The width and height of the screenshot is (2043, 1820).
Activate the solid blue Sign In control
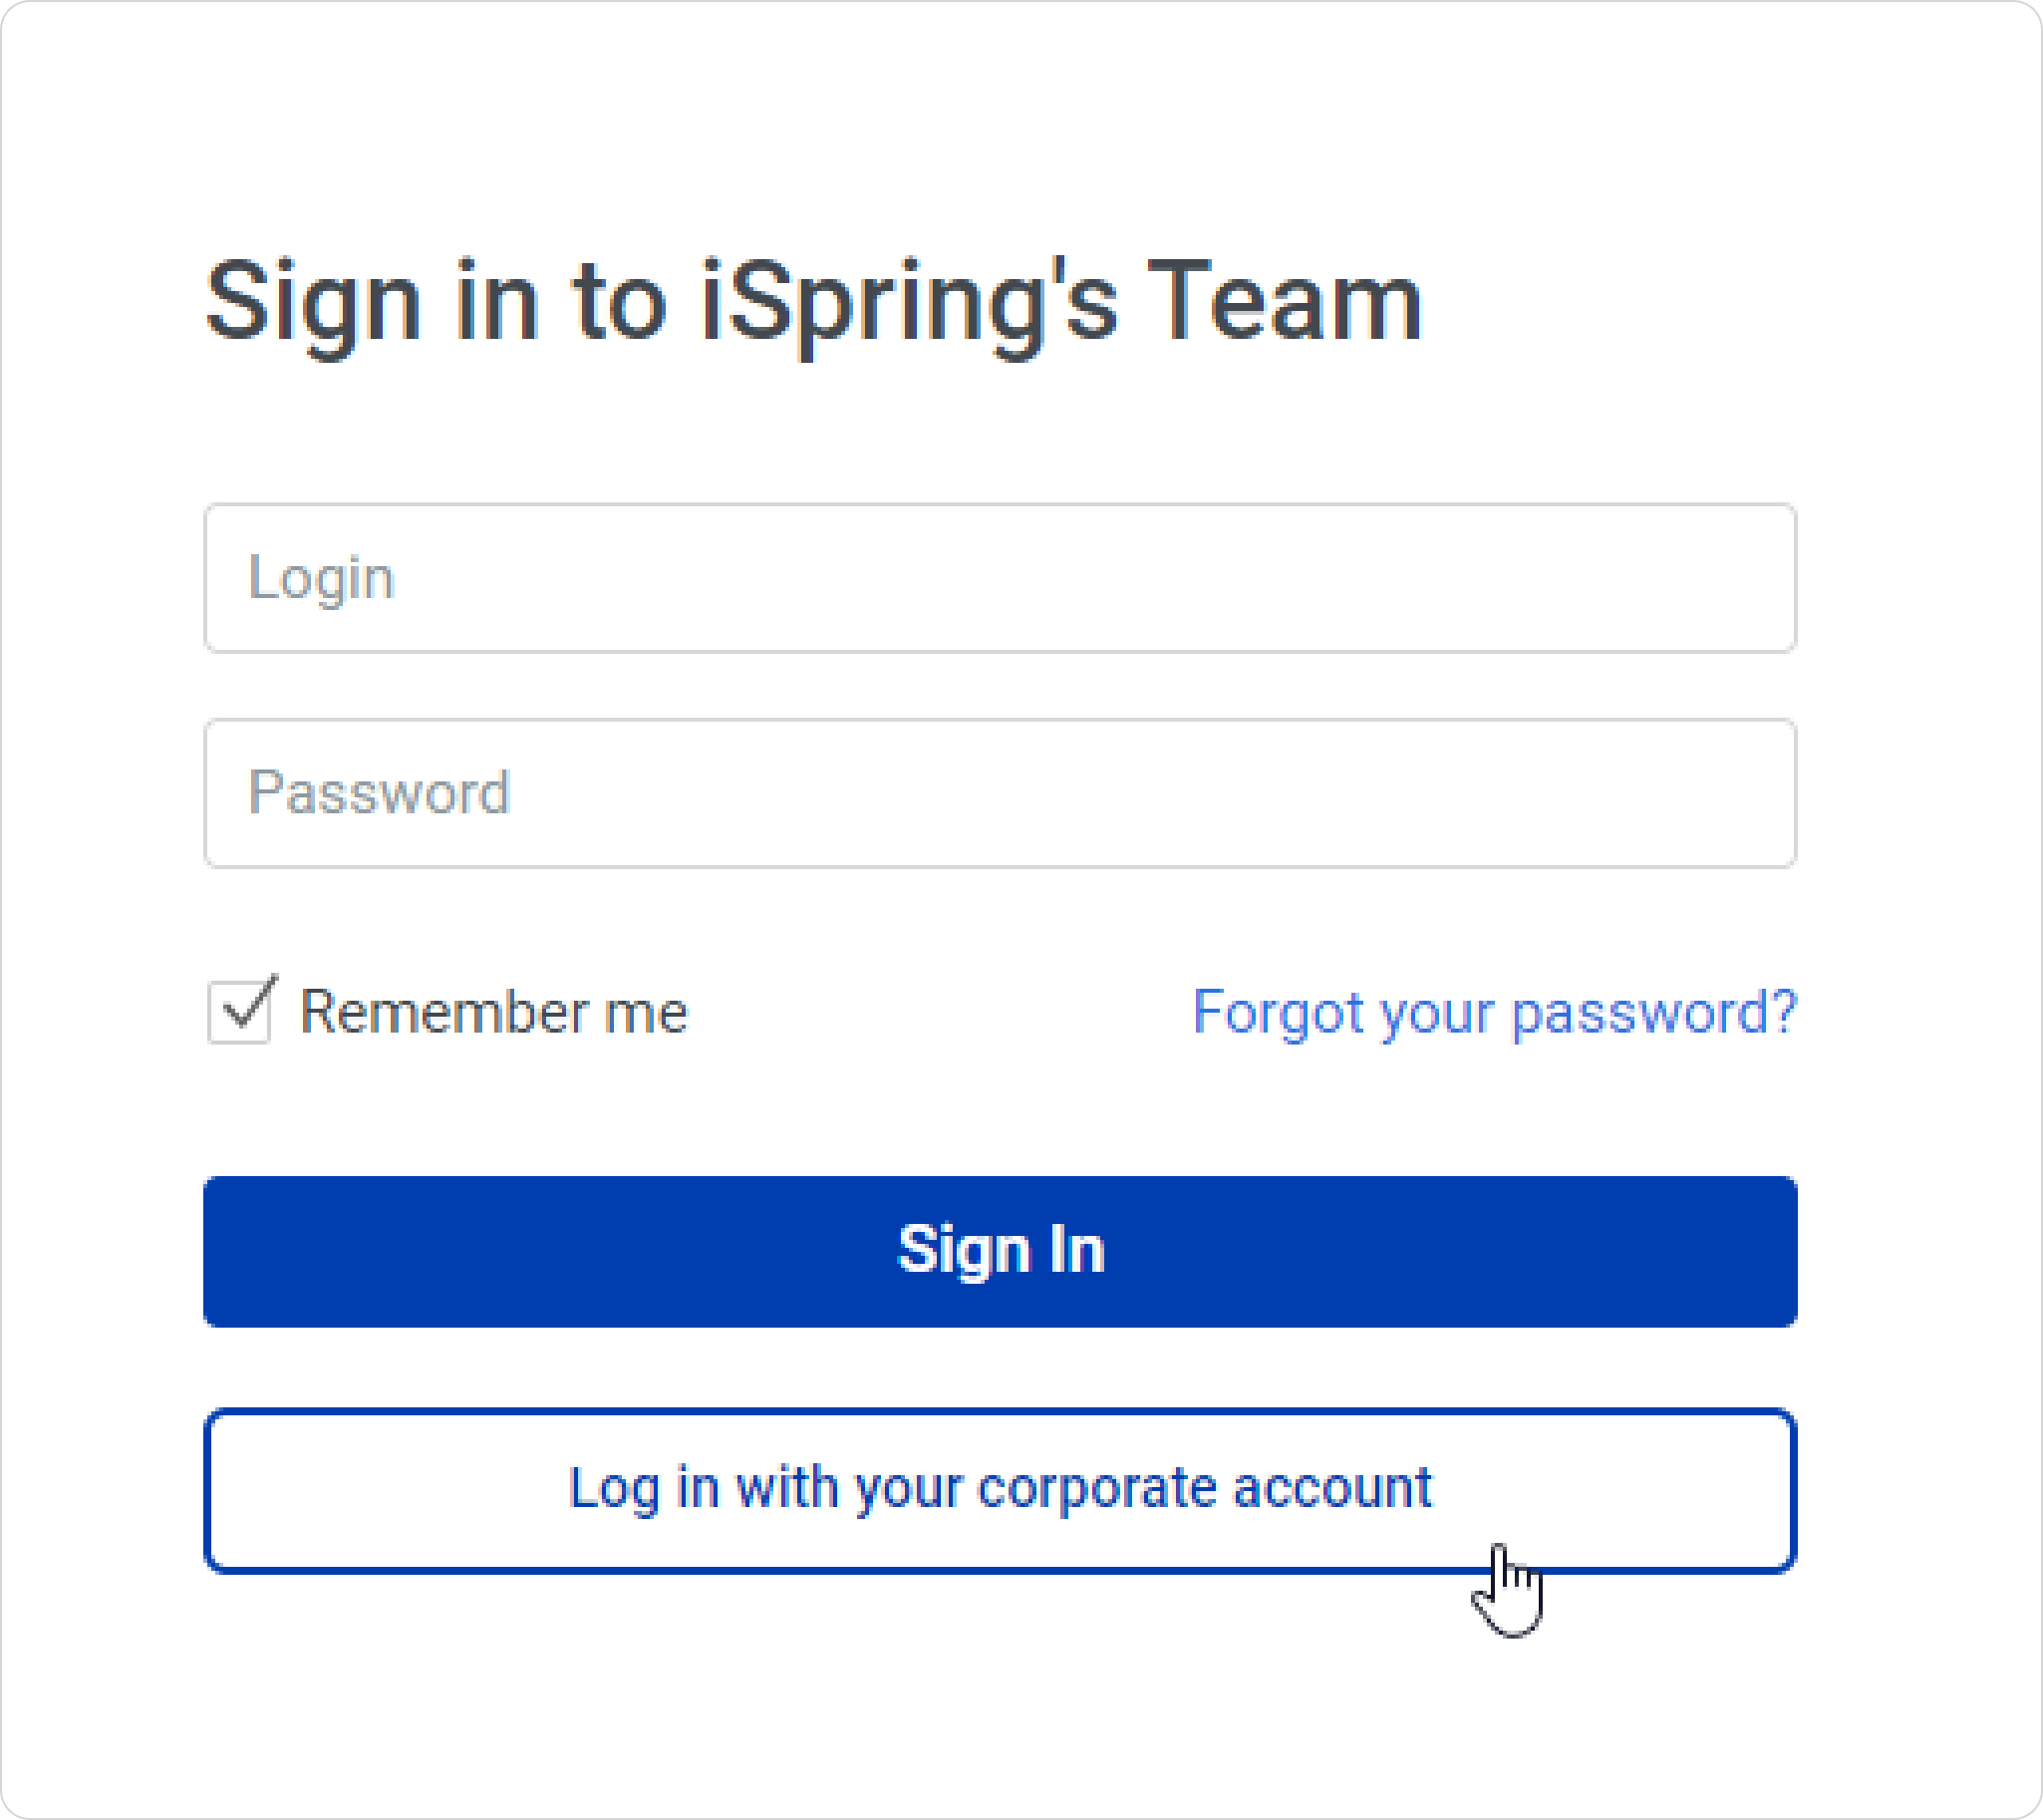(1000, 1251)
